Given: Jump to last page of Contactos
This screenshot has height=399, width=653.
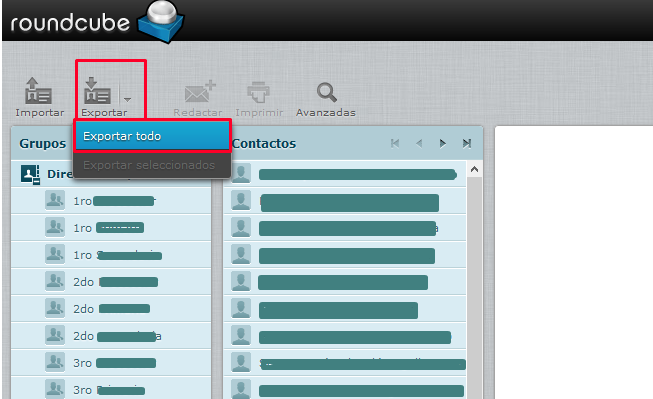Looking at the screenshot, I should (467, 144).
